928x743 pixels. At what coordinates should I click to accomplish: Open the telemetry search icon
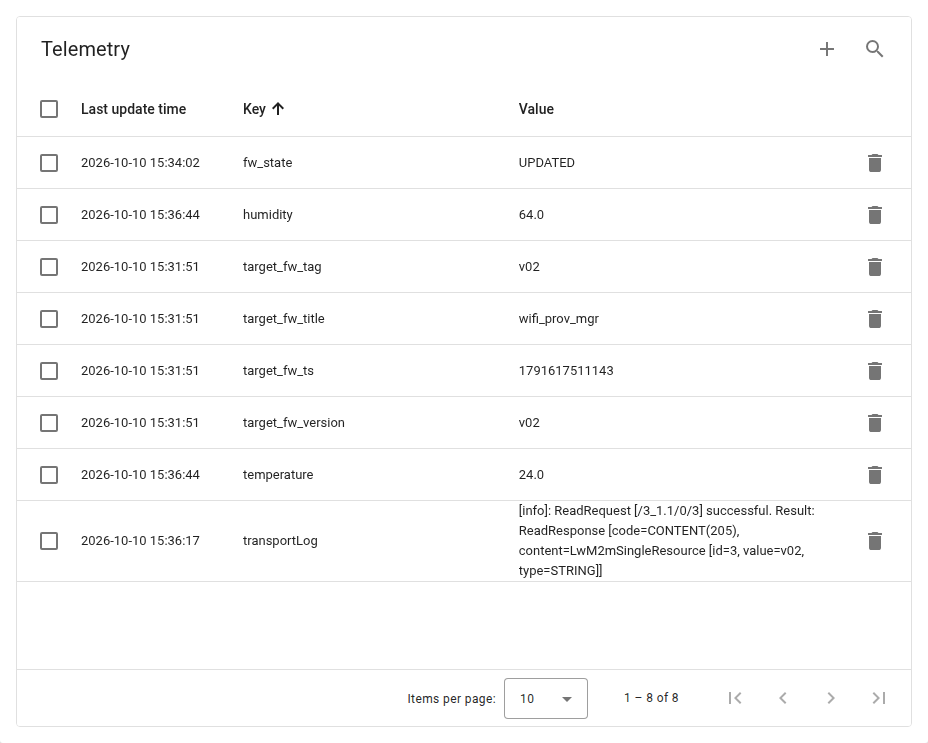coord(875,49)
